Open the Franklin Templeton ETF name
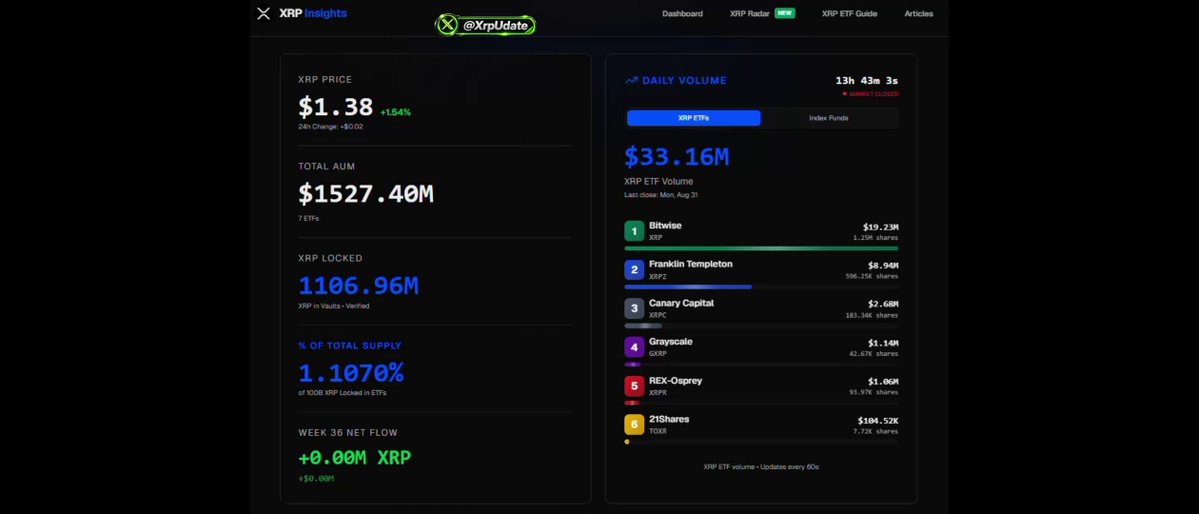This screenshot has width=1199, height=514. [690, 264]
